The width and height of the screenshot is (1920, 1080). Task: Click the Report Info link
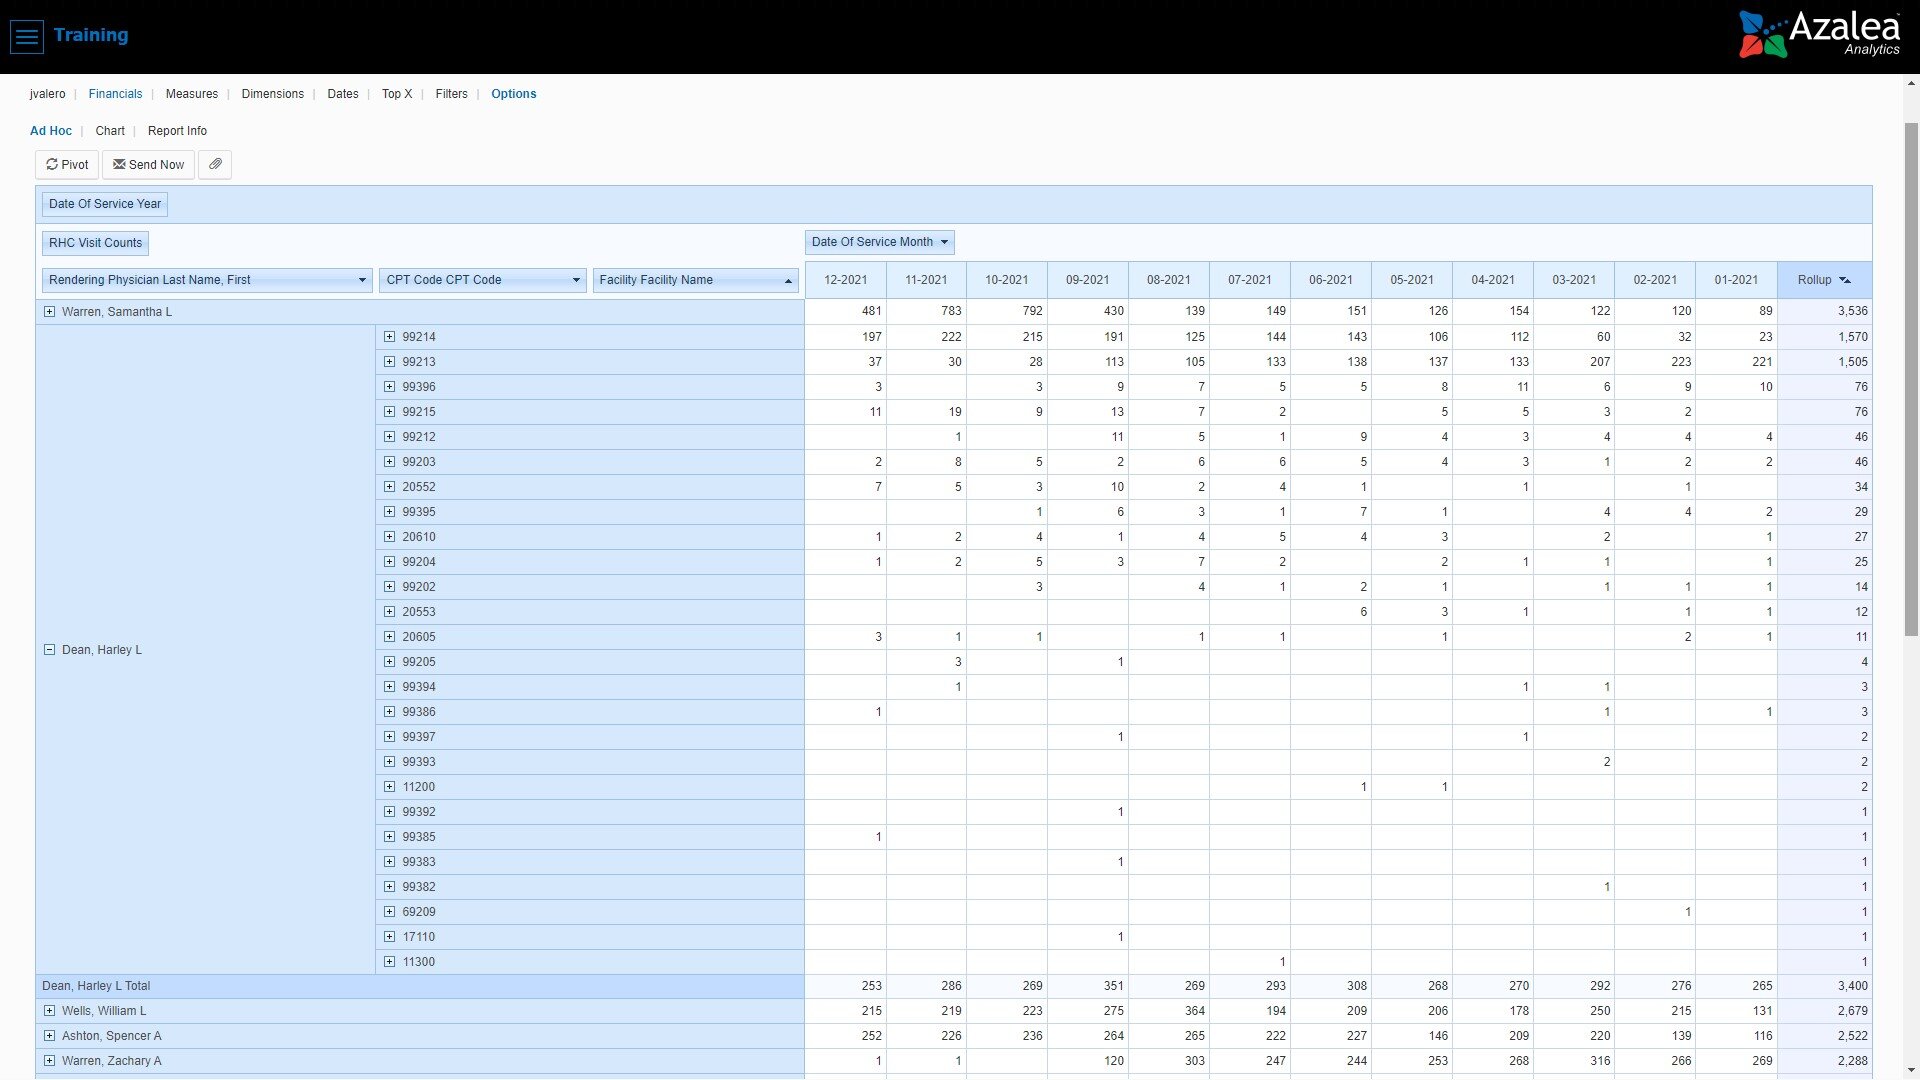pyautogui.click(x=177, y=131)
